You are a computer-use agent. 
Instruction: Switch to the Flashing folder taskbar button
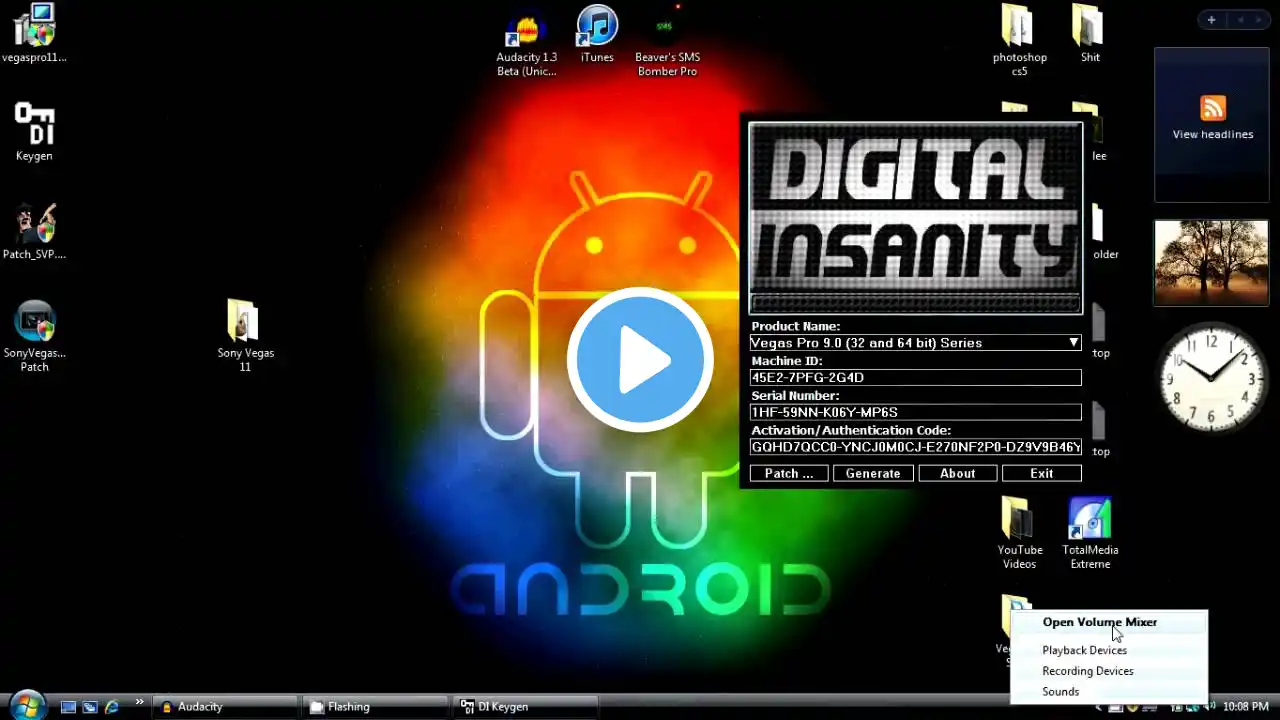[x=376, y=707]
